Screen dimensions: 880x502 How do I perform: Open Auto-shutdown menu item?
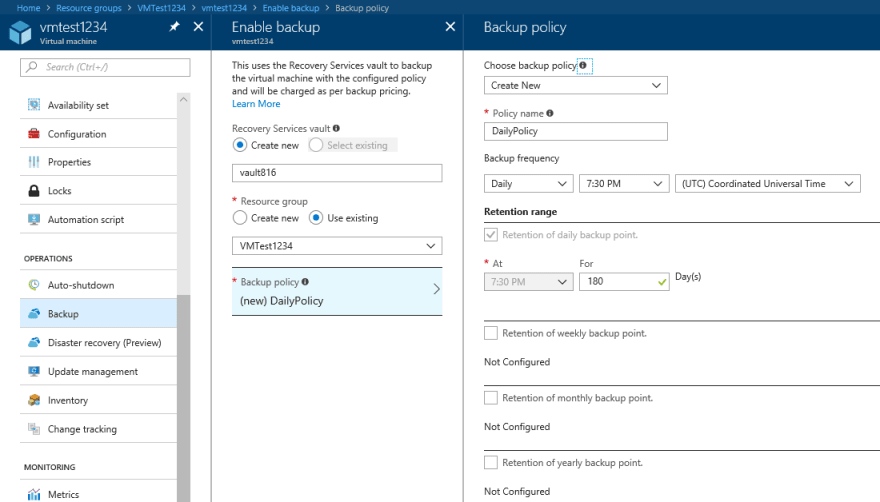tap(98, 285)
